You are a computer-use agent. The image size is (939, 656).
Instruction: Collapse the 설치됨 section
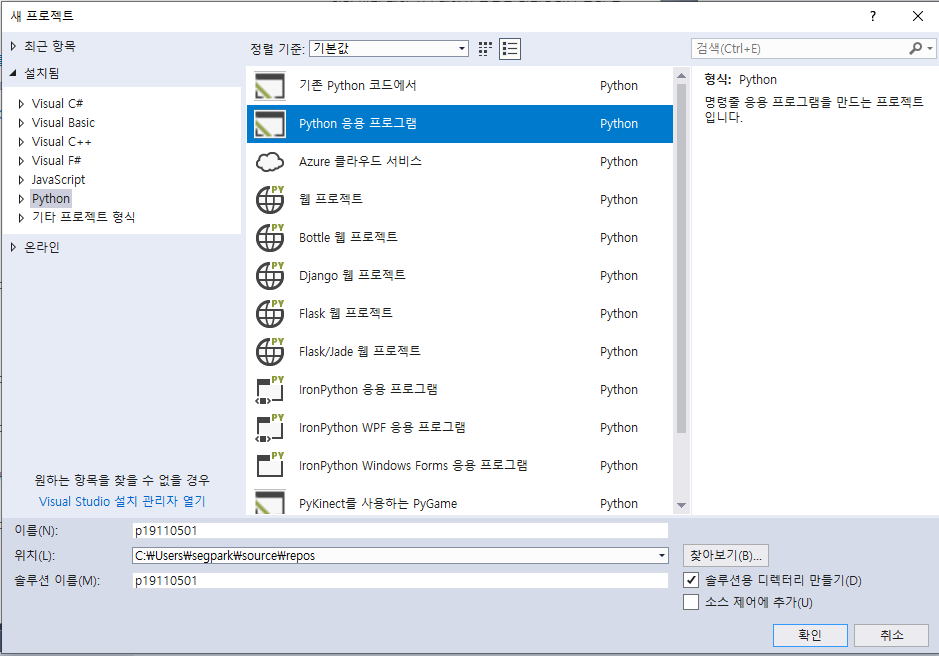click(x=13, y=73)
